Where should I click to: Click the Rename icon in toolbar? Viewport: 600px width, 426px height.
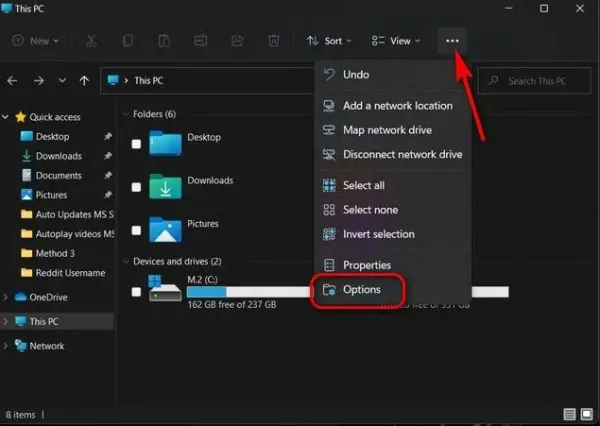click(201, 41)
